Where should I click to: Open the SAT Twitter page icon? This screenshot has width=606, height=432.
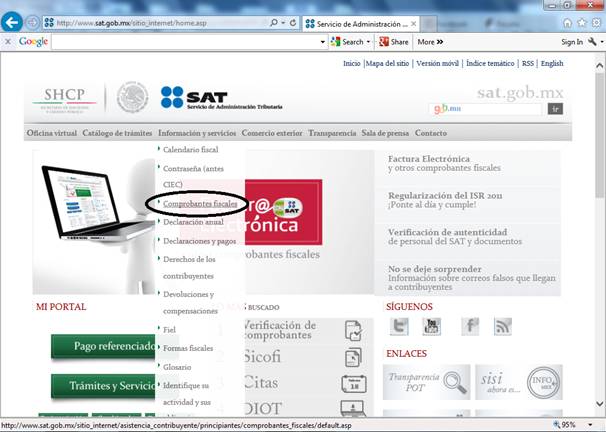click(x=400, y=326)
